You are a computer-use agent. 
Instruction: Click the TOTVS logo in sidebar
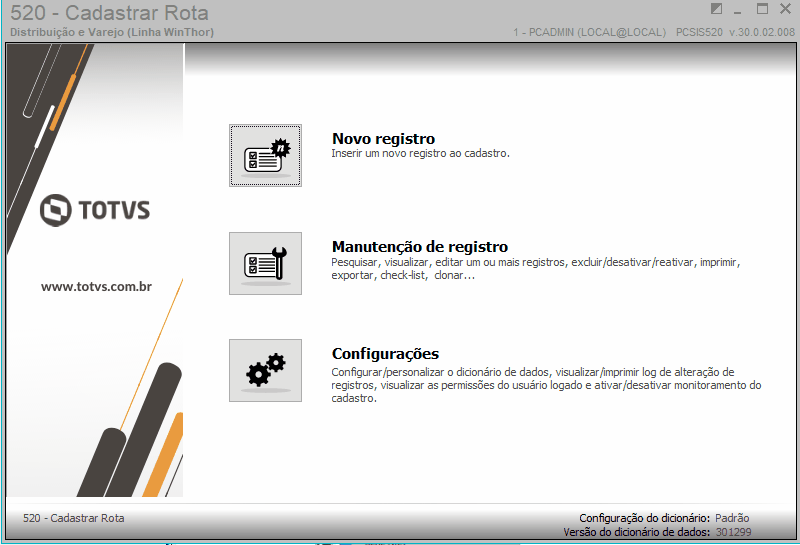tap(95, 210)
